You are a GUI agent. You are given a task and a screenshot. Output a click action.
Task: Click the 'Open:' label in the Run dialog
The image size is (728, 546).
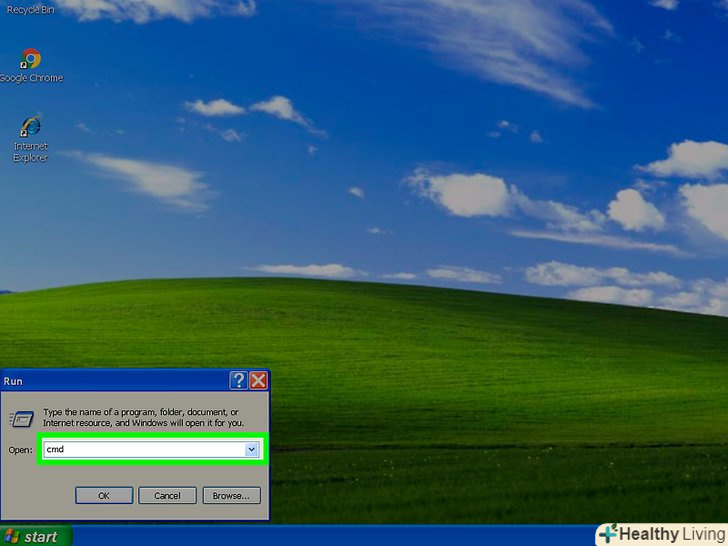pos(20,450)
